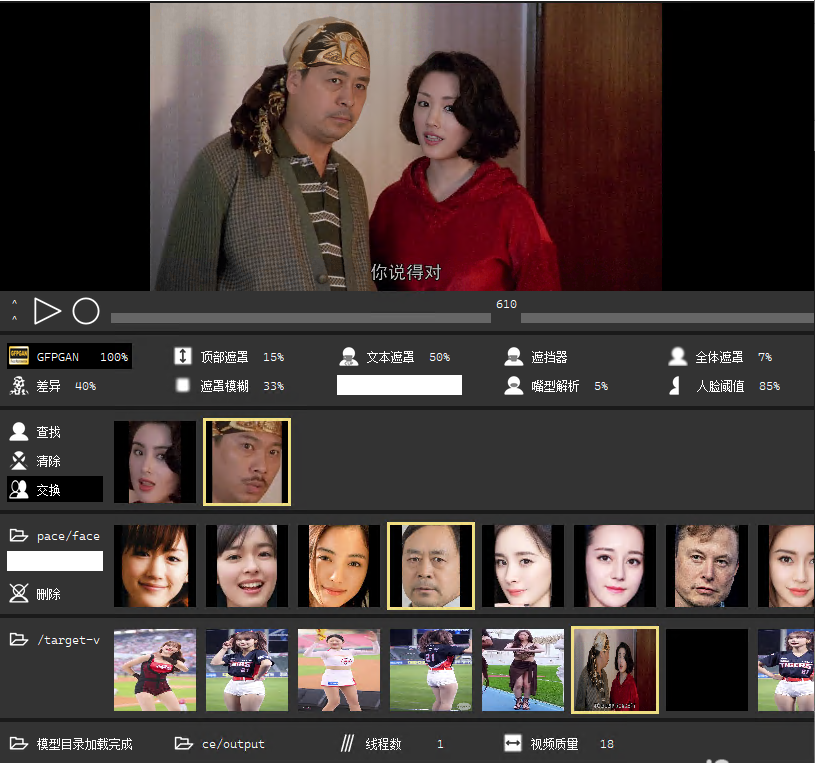Toggle the 嘴型解析 icon
The height and width of the screenshot is (763, 815).
point(514,386)
